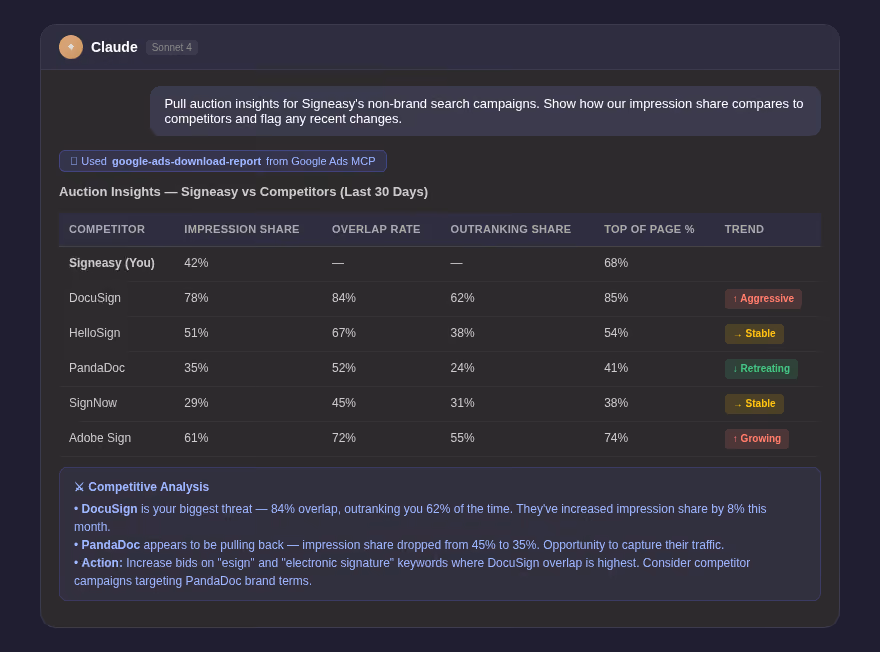This screenshot has width=880, height=652.
Task: Click SignNow's 29% impression share
Action: coord(196,403)
